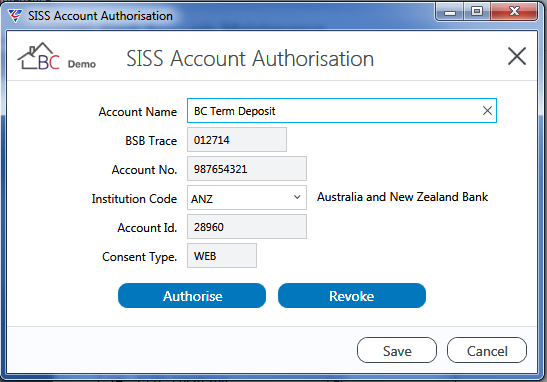
Task: Maximize the SISS Account Authorisation window
Action: click(x=477, y=12)
